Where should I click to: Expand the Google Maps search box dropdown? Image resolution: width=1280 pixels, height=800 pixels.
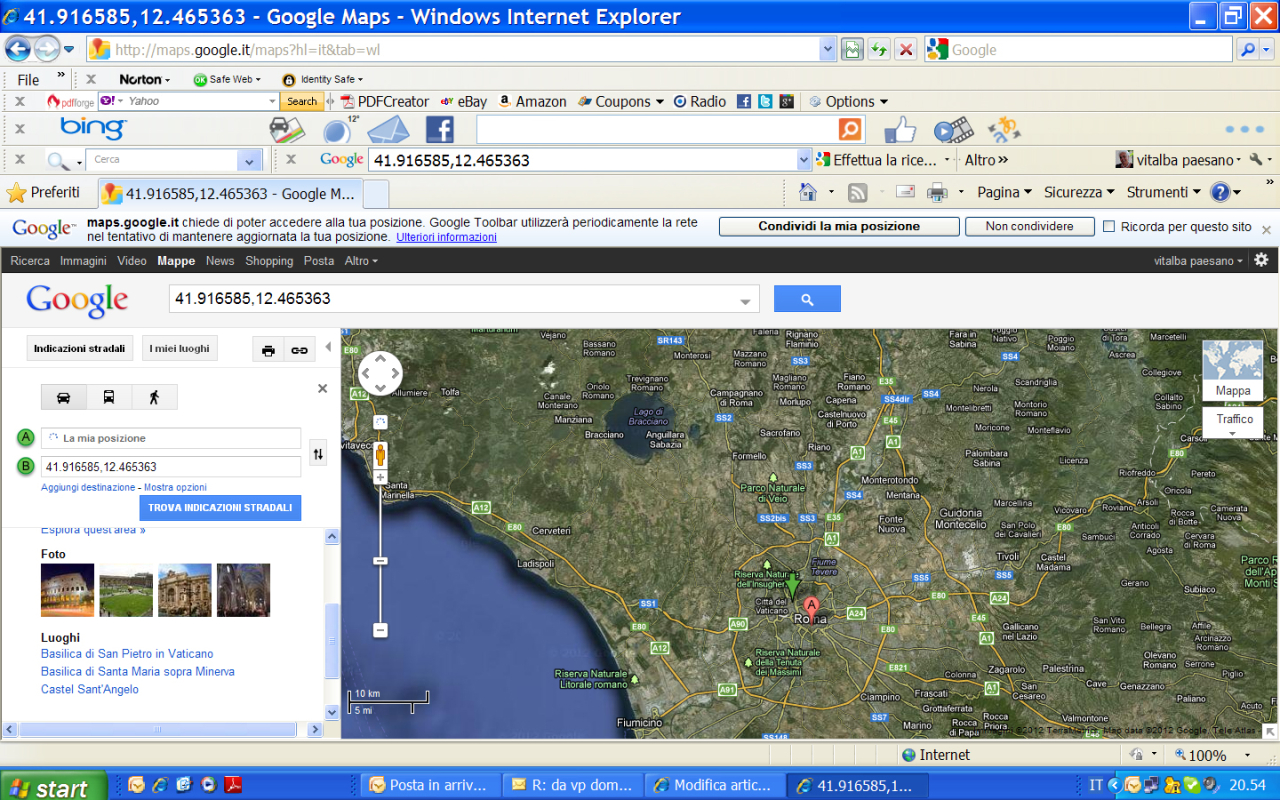pos(745,300)
